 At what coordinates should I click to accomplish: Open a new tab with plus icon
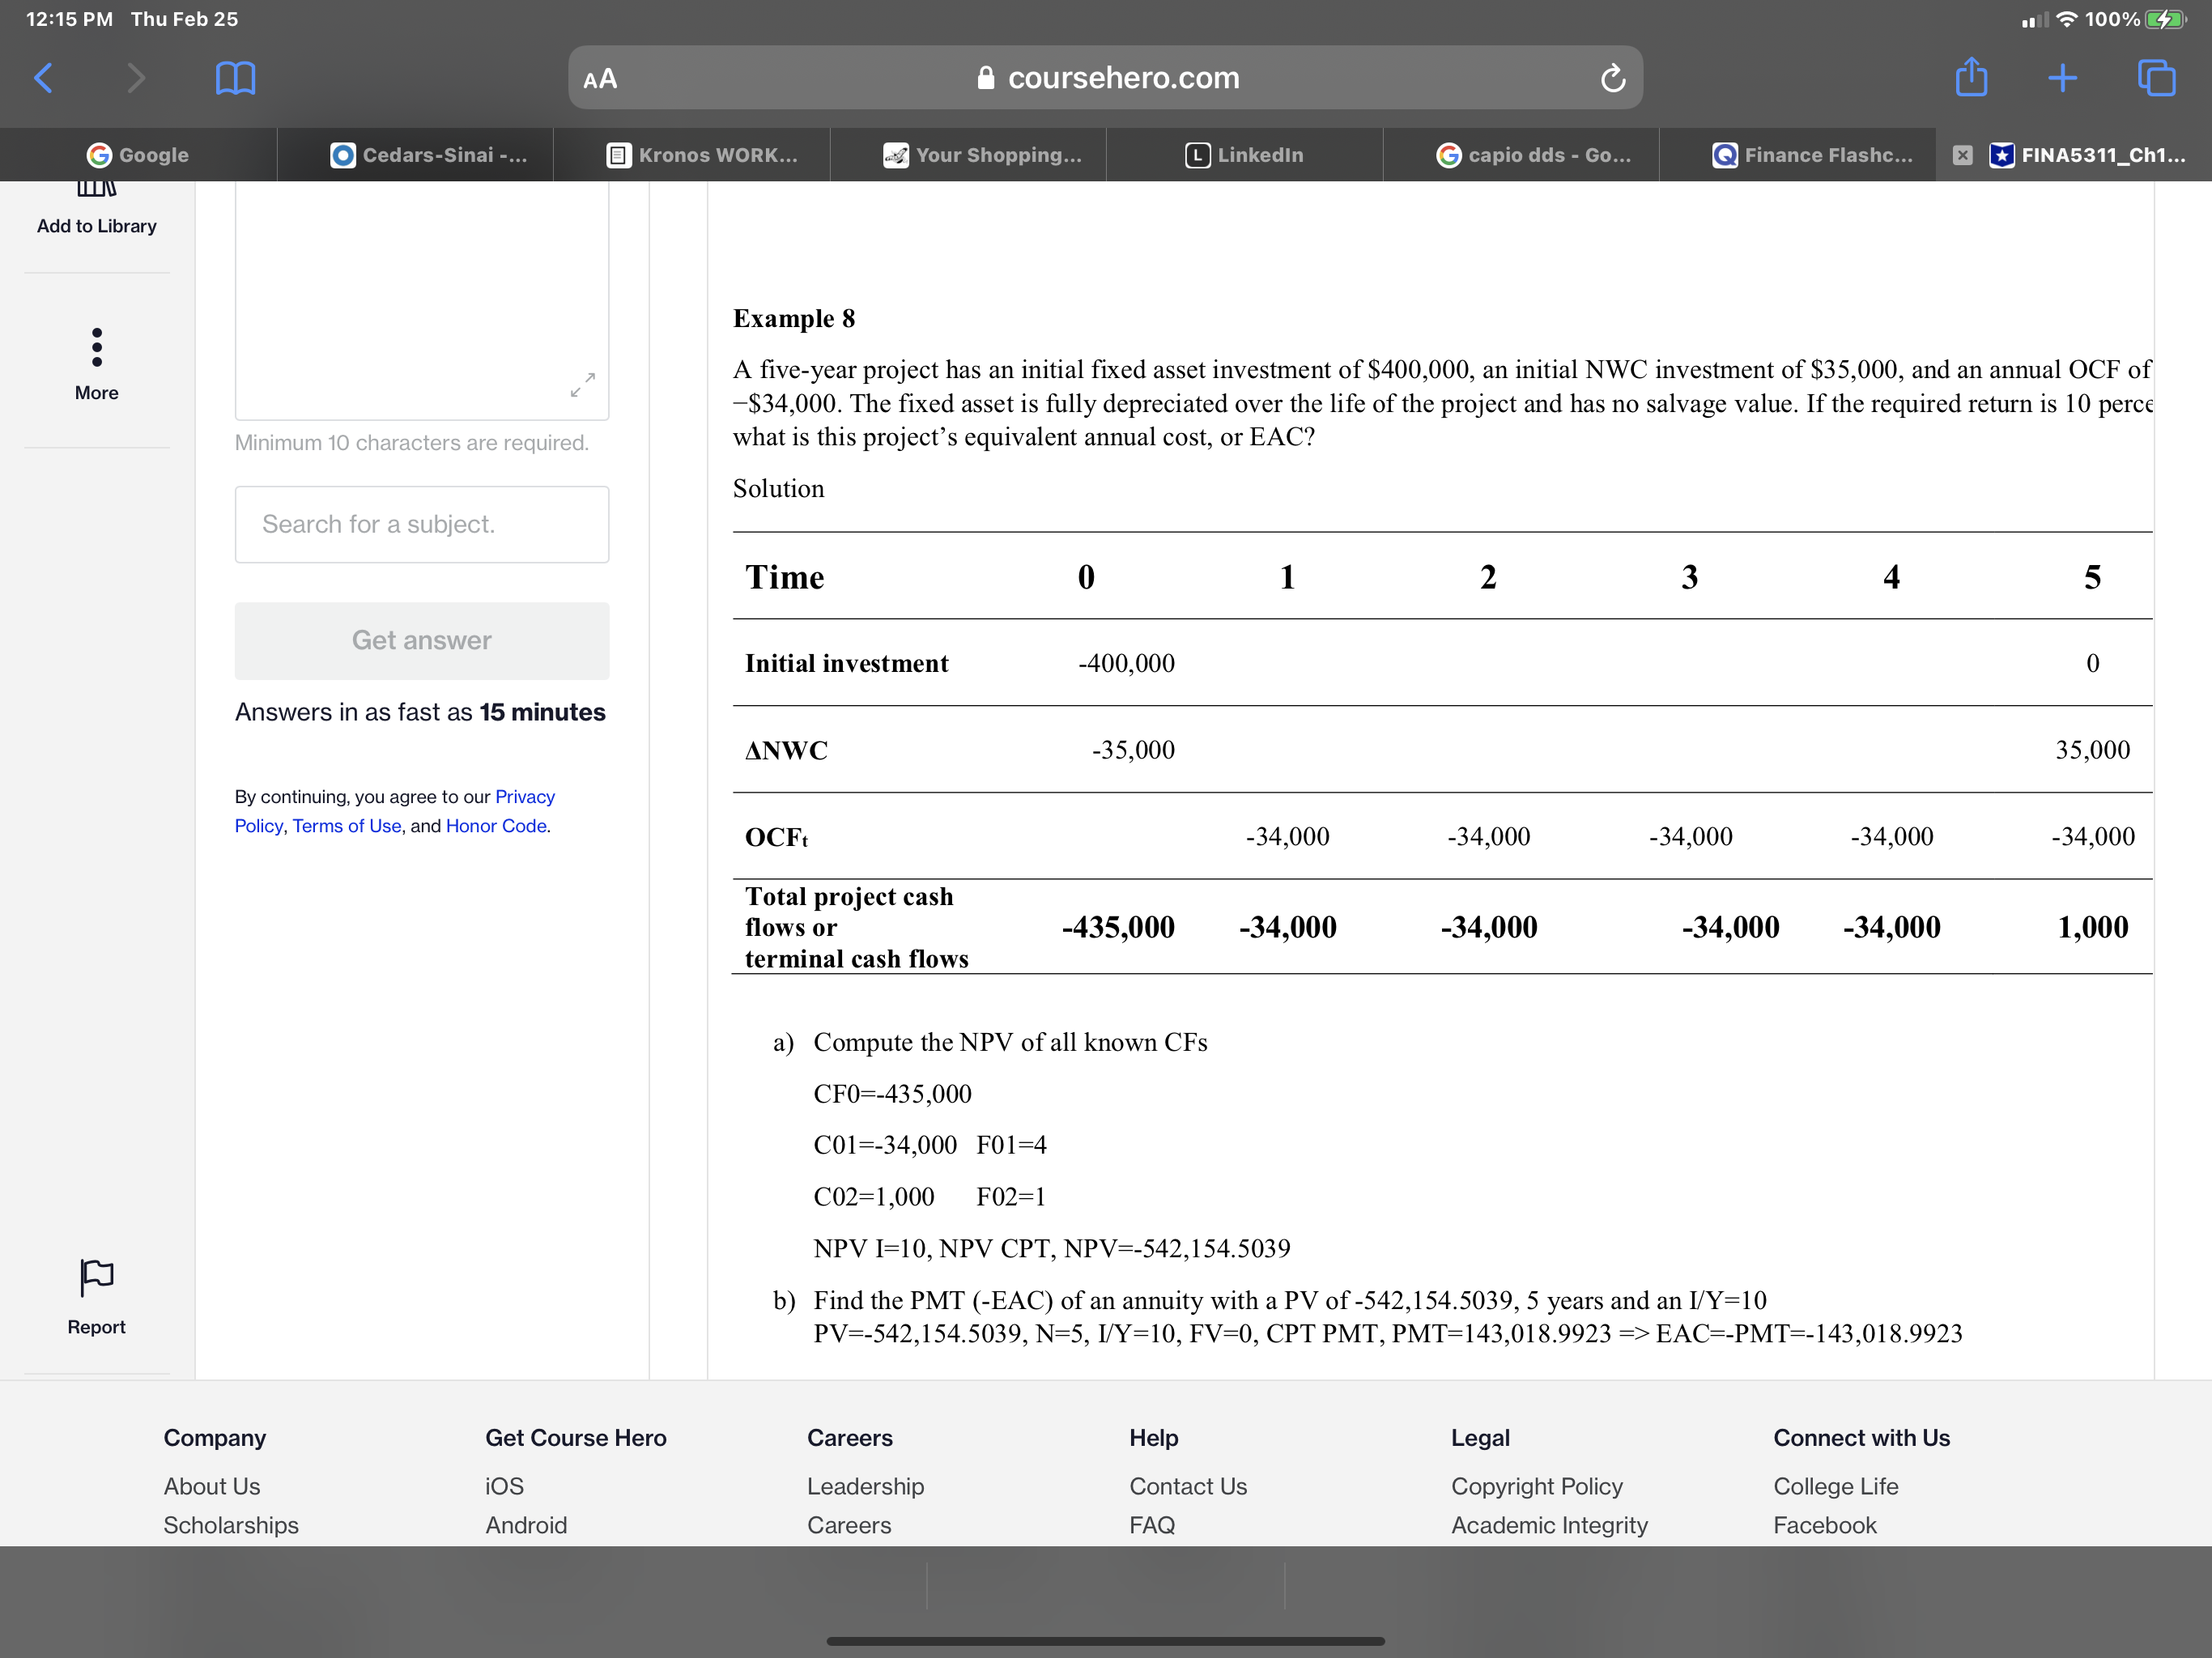point(2062,78)
